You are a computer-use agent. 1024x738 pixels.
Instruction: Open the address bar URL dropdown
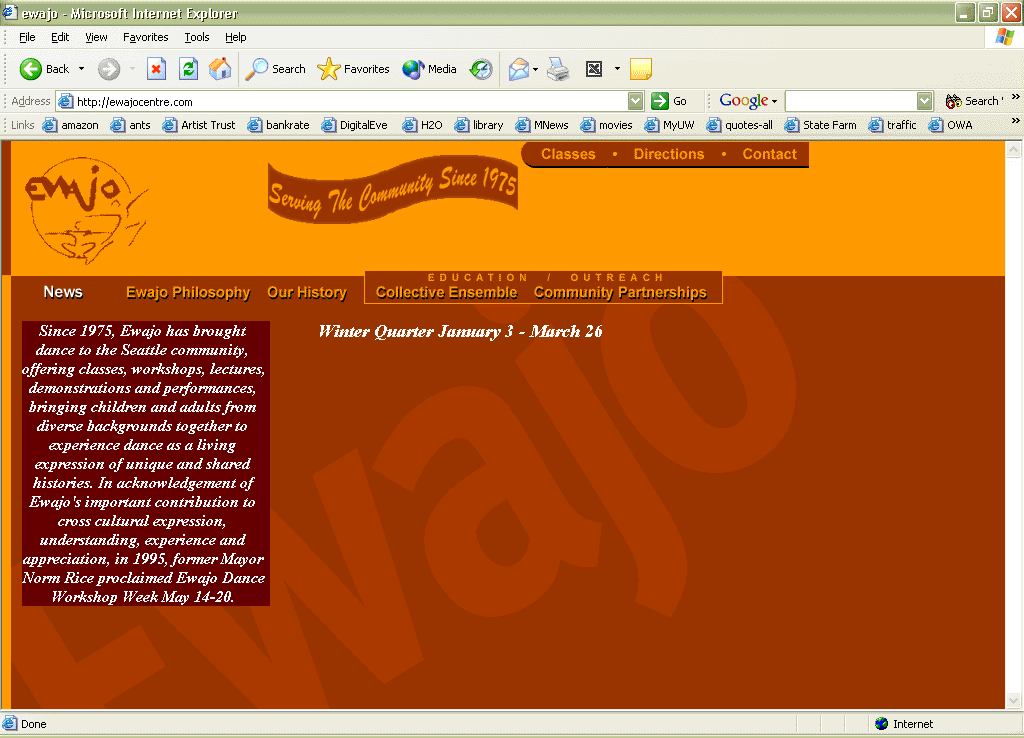635,101
